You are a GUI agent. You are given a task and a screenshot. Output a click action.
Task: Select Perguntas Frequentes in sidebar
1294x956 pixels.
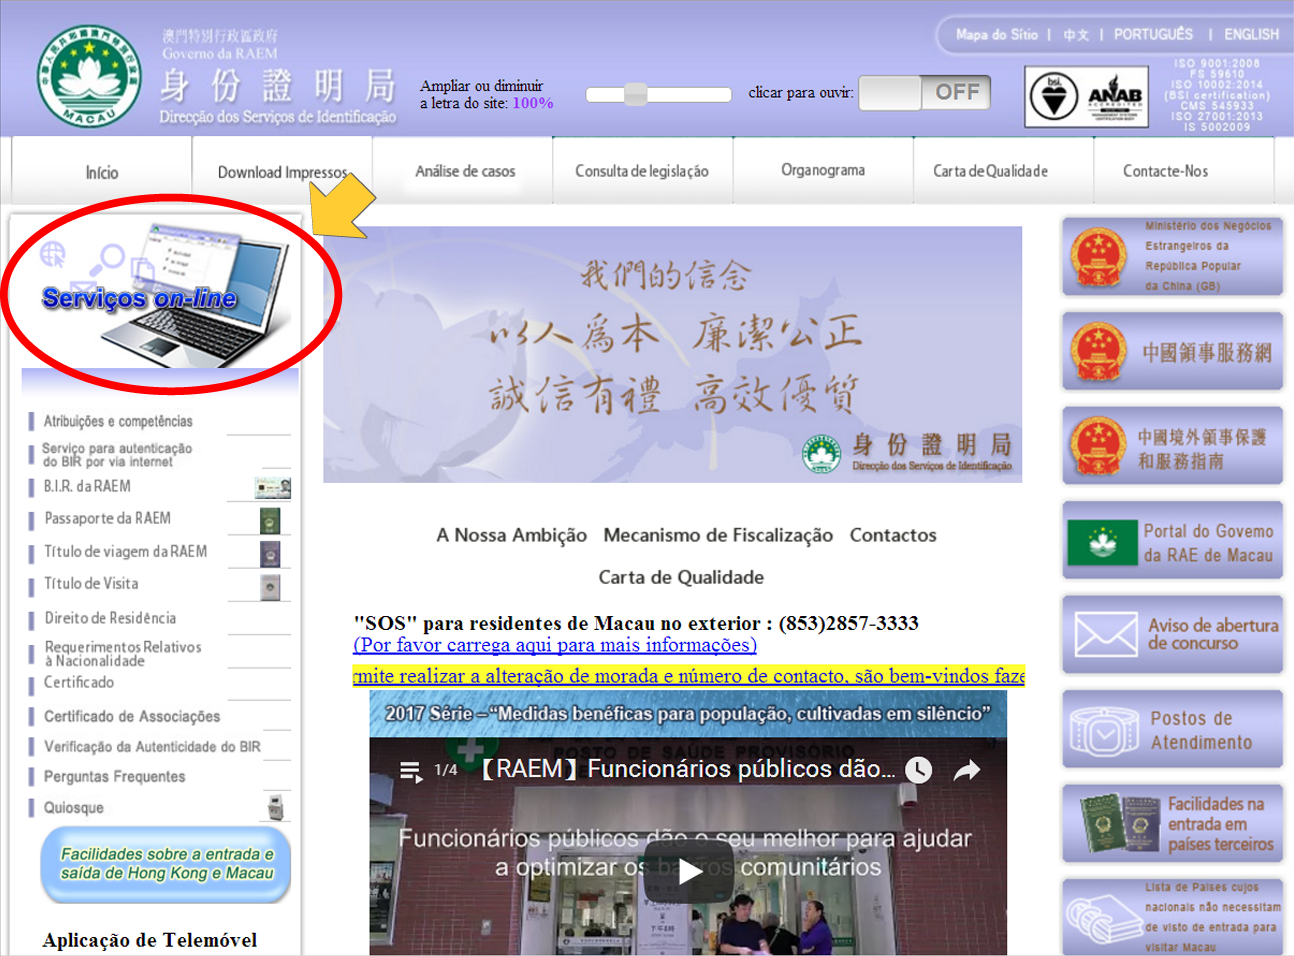pos(114,777)
